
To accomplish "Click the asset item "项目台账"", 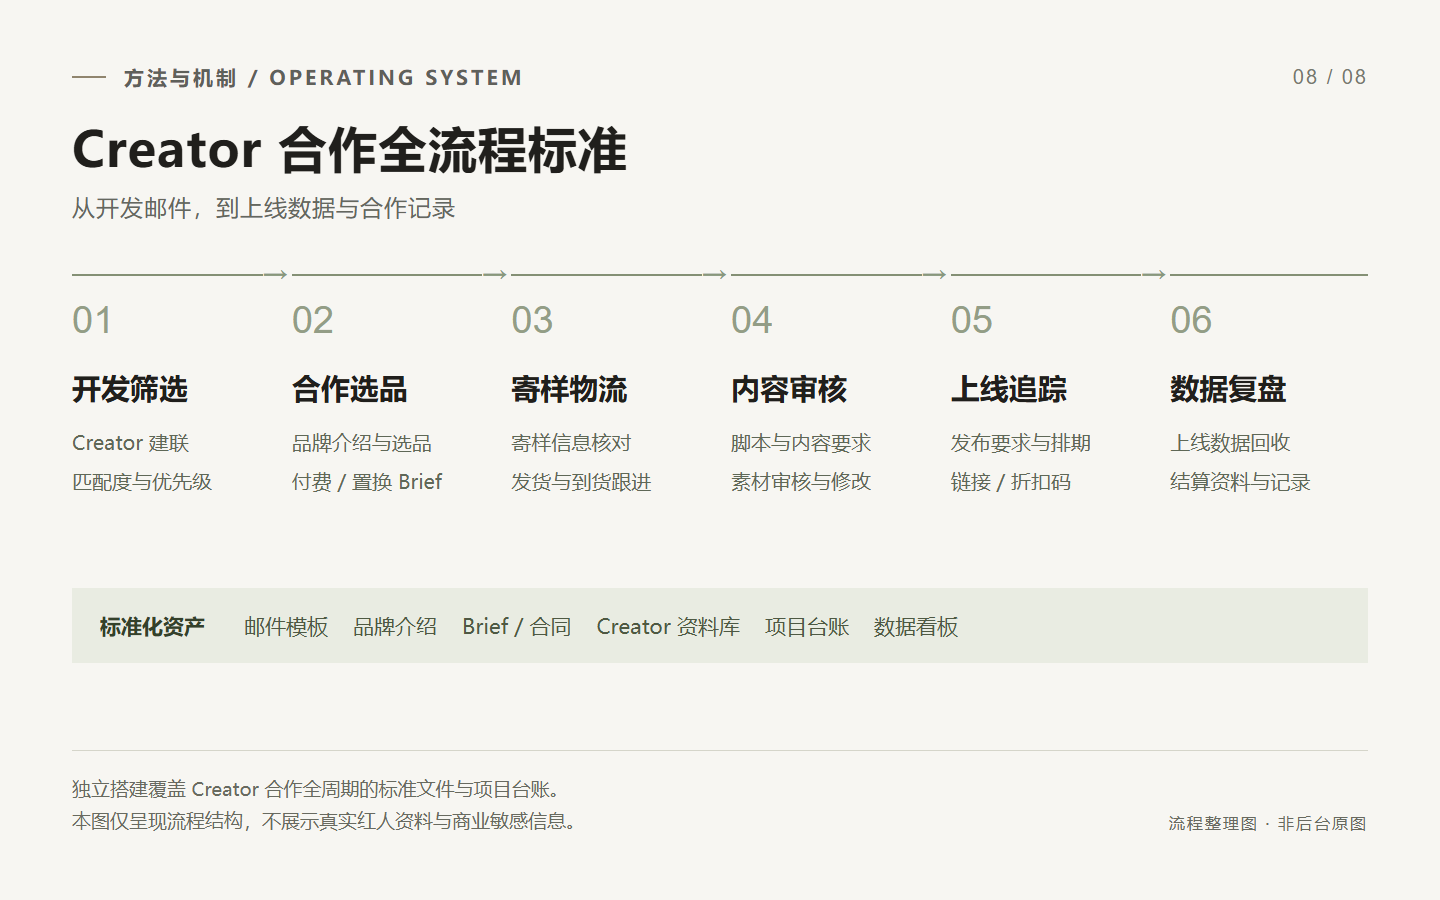I will [807, 627].
